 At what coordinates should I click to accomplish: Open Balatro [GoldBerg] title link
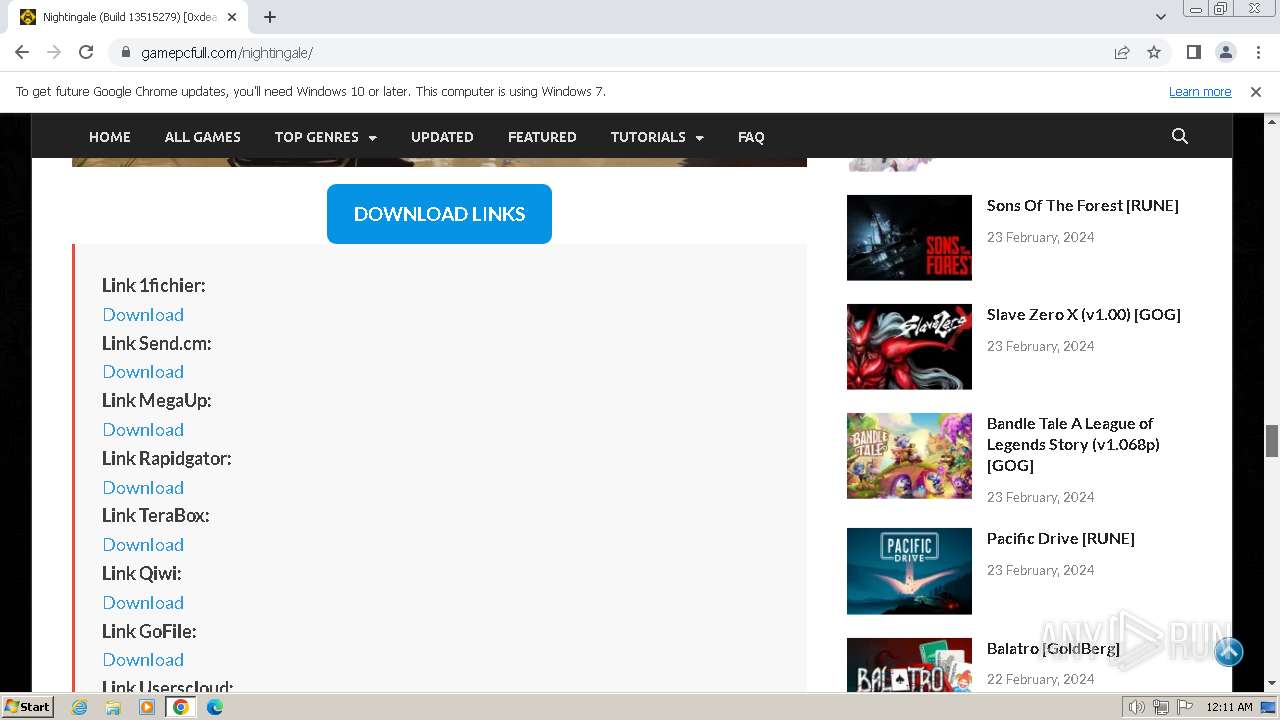tap(1053, 649)
